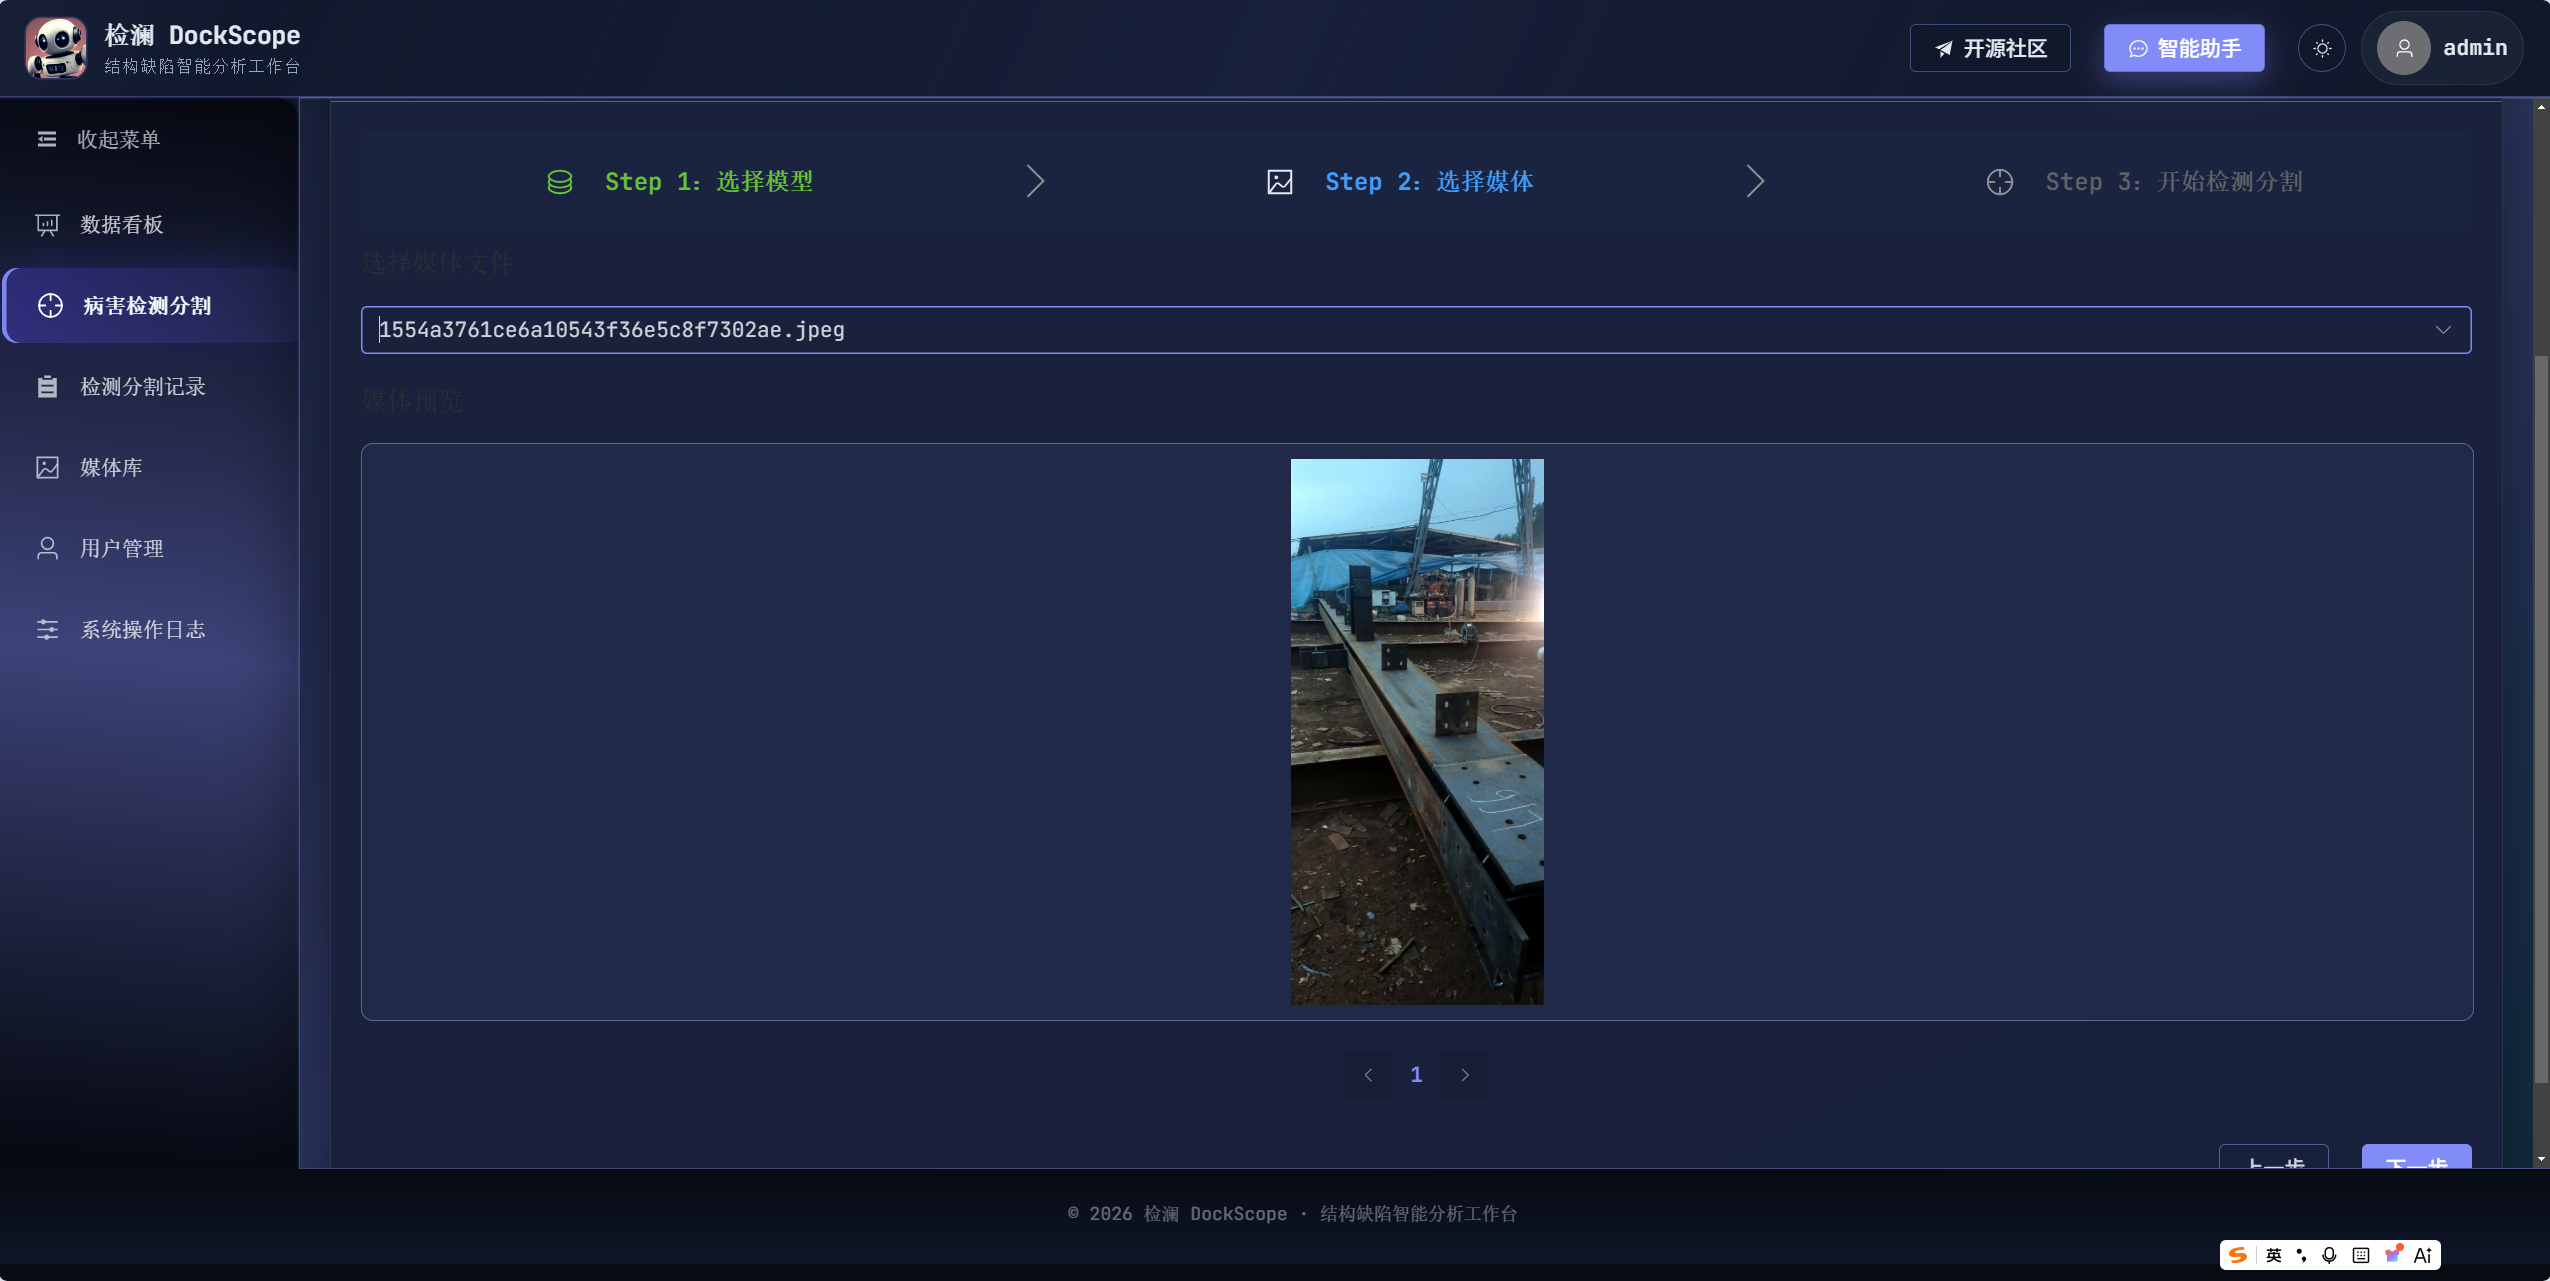Open the 媒体库 menu item
This screenshot has height=1281, width=2550.
150,468
